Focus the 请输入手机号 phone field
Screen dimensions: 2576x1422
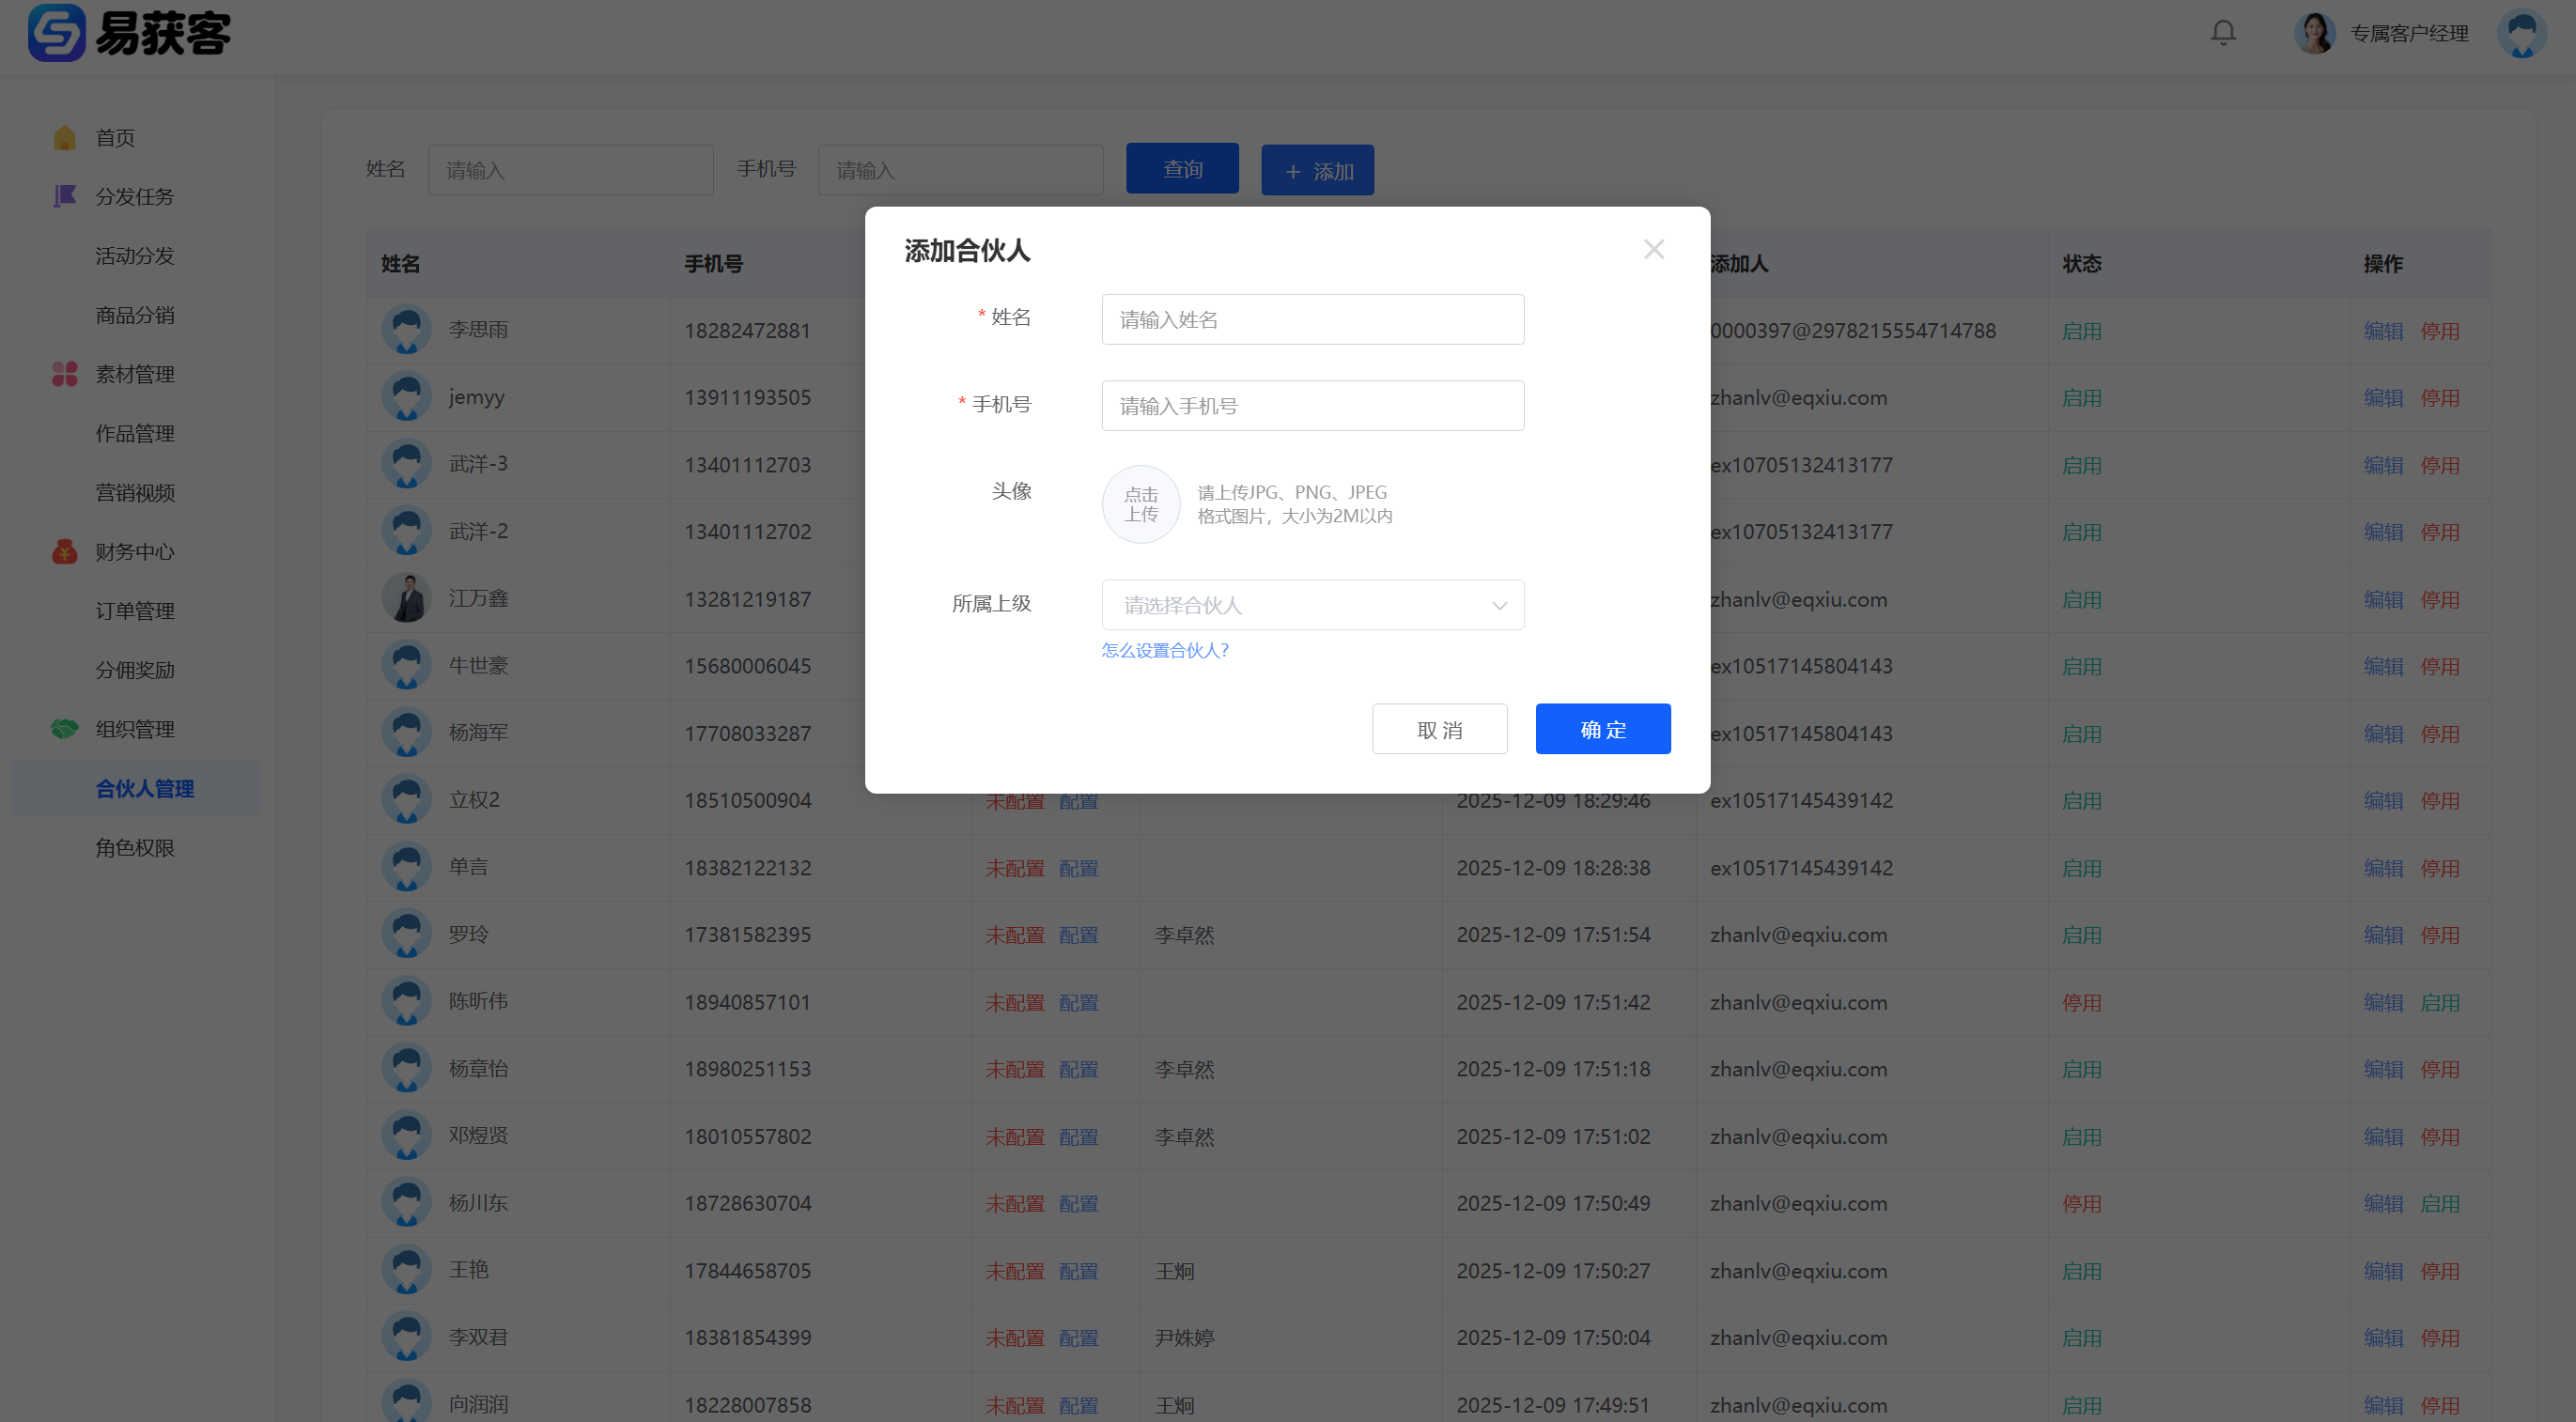(1312, 406)
